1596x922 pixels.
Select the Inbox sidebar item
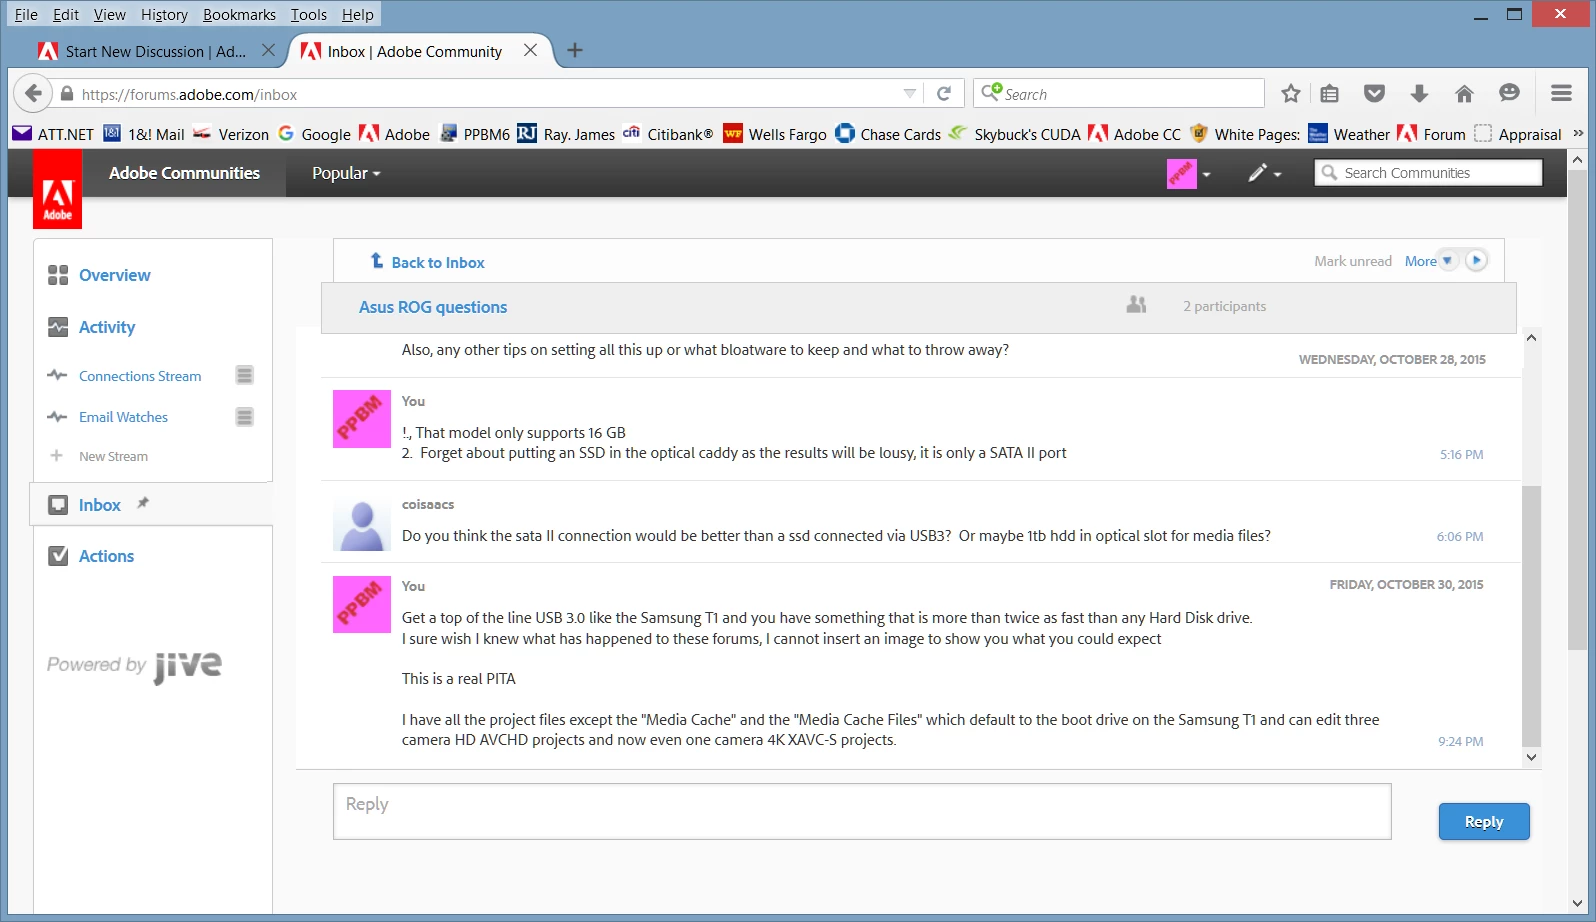click(x=99, y=505)
